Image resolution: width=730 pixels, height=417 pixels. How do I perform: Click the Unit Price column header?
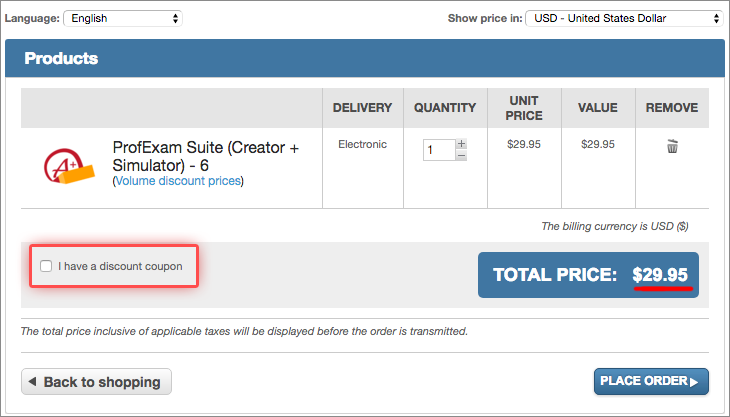coord(524,108)
